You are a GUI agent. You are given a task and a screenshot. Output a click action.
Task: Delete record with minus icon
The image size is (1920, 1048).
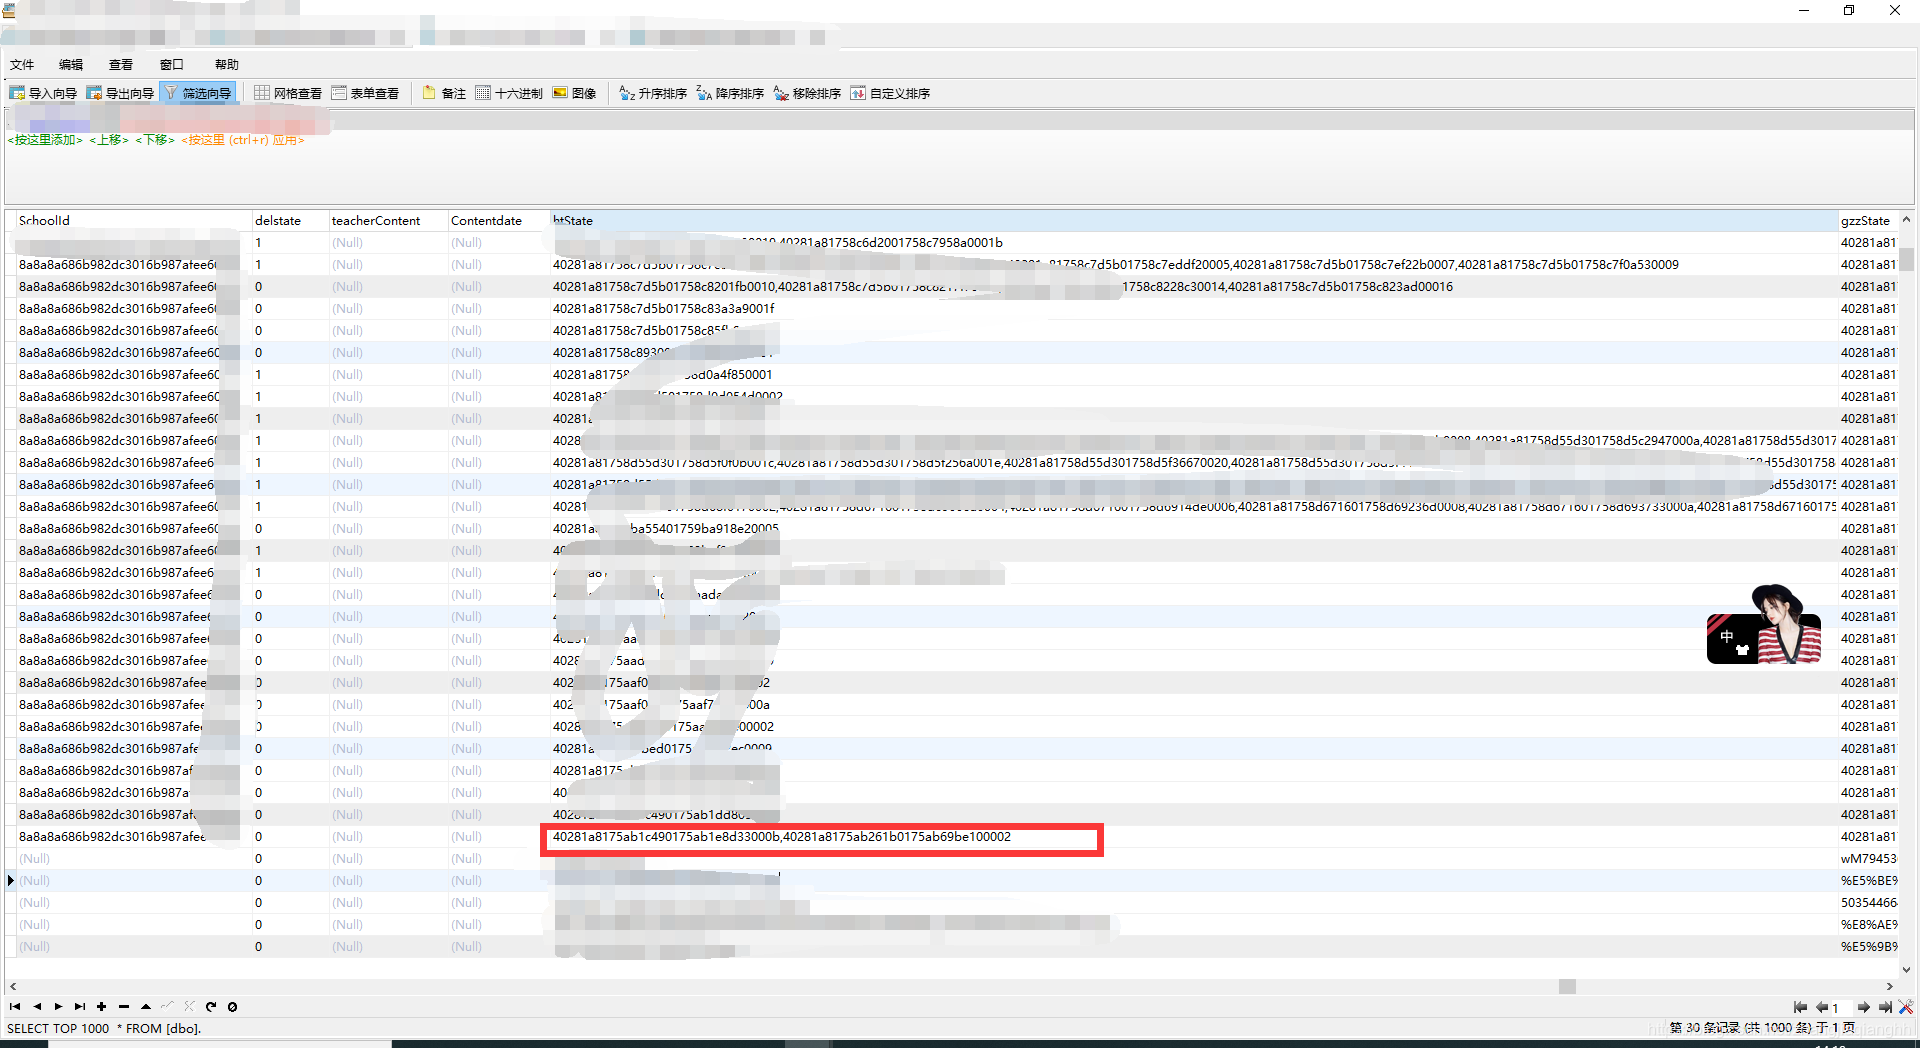point(124,1007)
